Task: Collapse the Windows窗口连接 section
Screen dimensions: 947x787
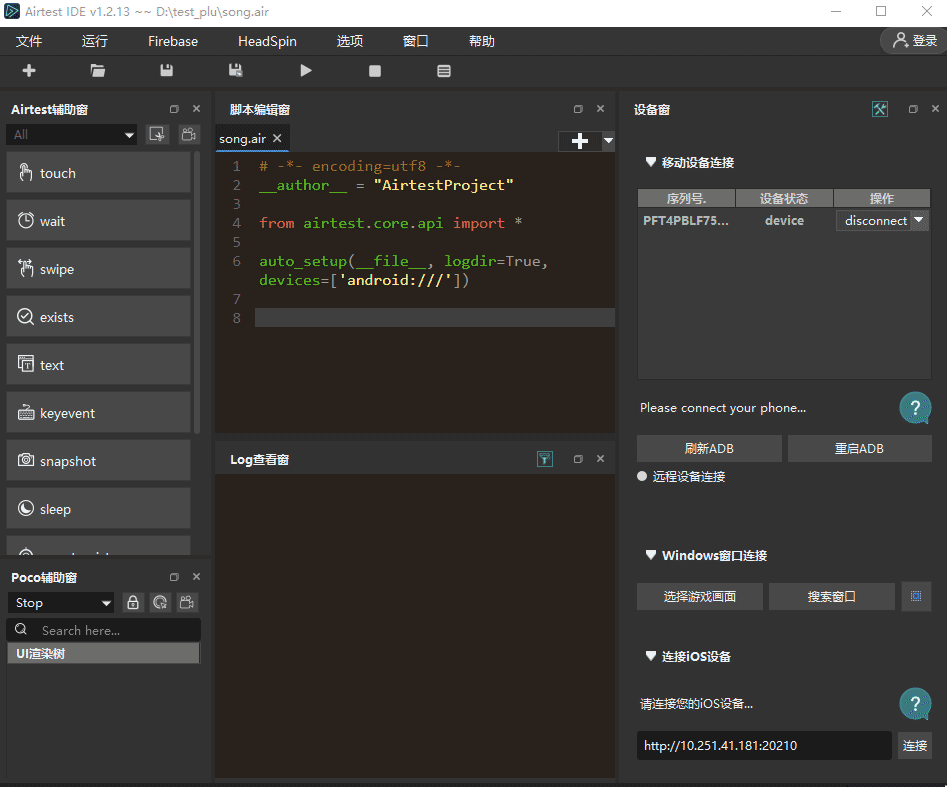Action: [651, 555]
